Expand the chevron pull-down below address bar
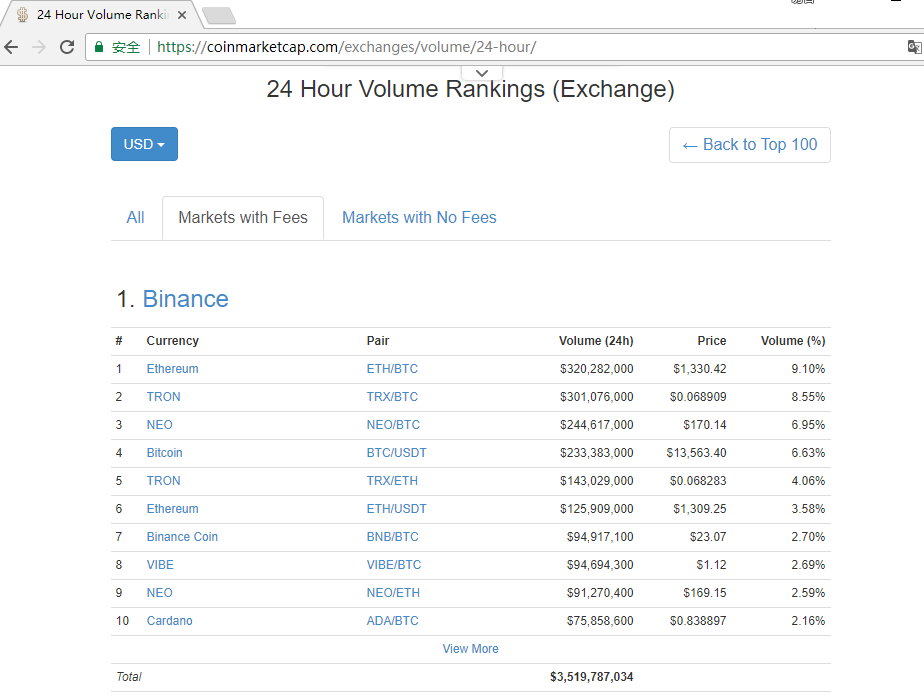Screen dimensions: 924x700 [x=482, y=73]
